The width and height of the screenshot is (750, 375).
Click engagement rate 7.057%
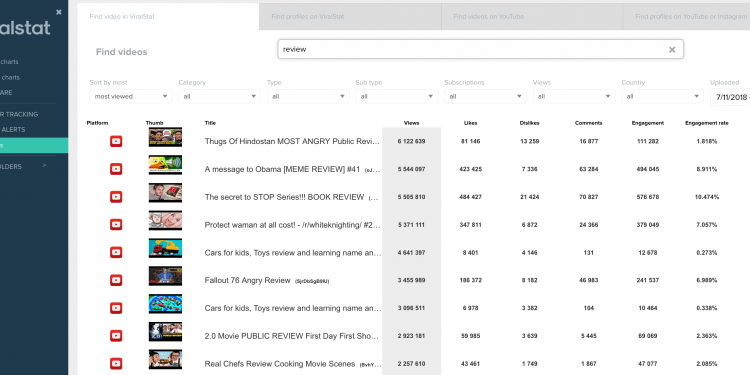[706, 225]
